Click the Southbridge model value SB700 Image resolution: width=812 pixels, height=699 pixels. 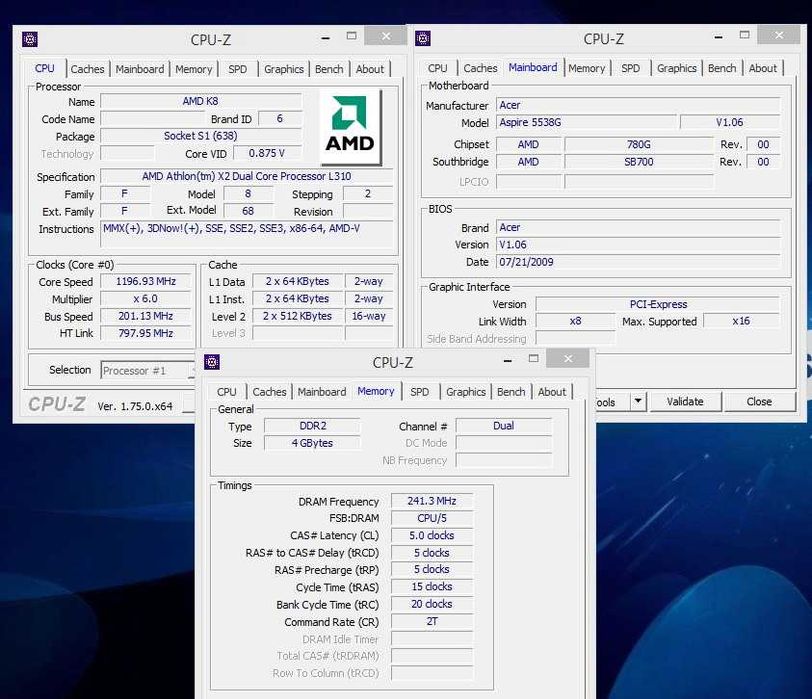click(639, 162)
